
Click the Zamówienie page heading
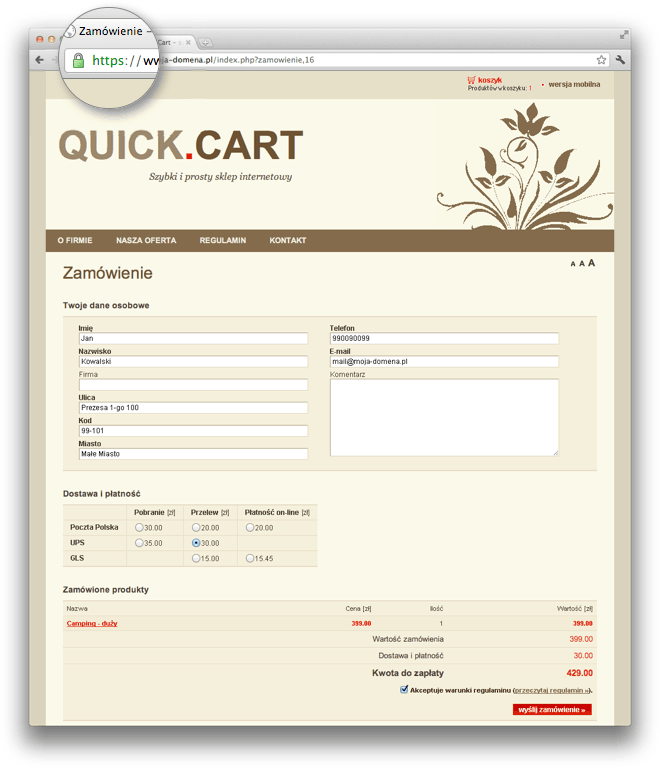108,273
